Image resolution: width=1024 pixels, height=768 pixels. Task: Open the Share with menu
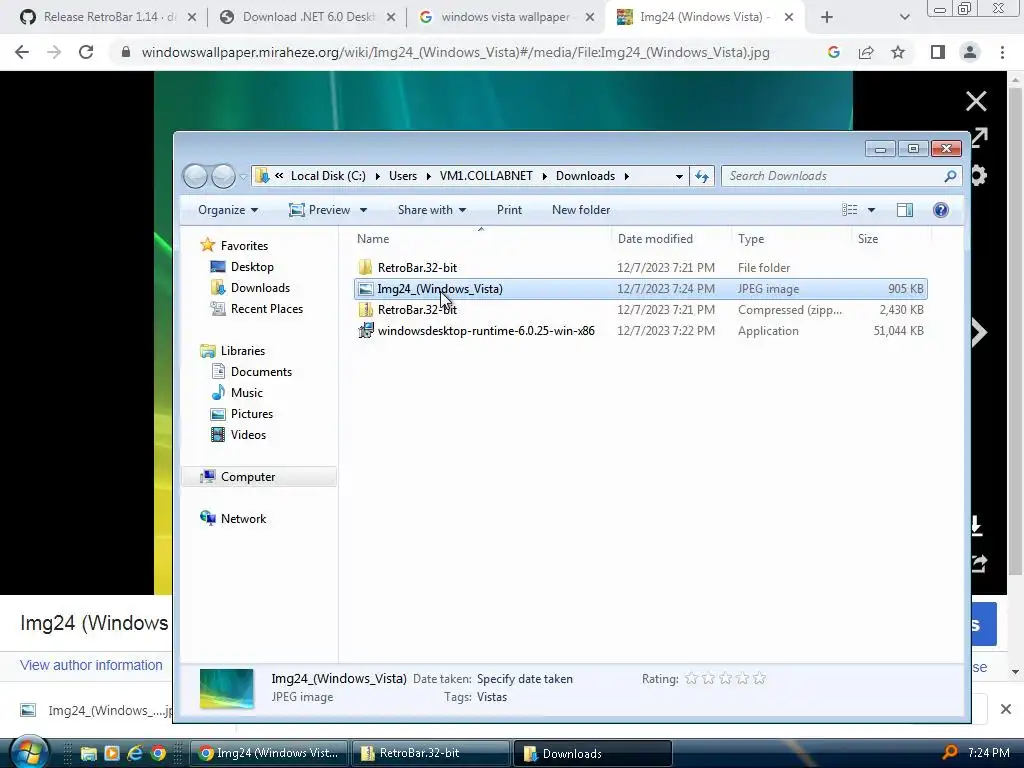432,210
